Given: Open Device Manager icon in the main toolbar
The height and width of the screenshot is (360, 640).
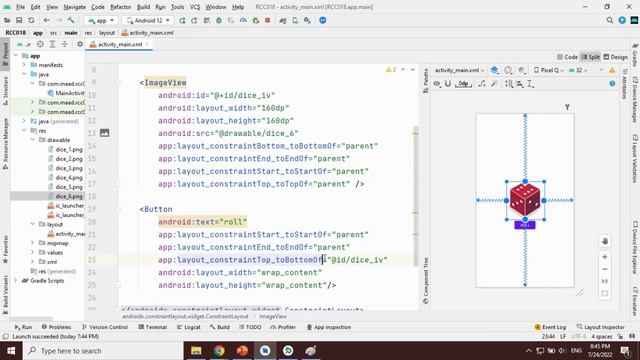Looking at the screenshot, I should (295, 20).
